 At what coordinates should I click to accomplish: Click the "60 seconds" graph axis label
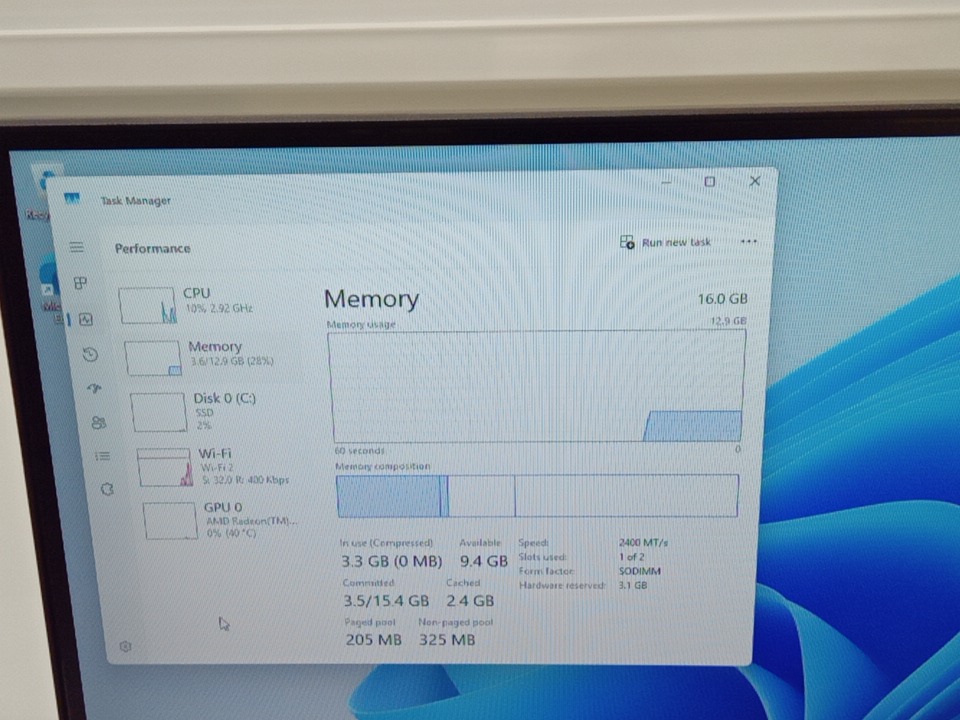point(359,451)
